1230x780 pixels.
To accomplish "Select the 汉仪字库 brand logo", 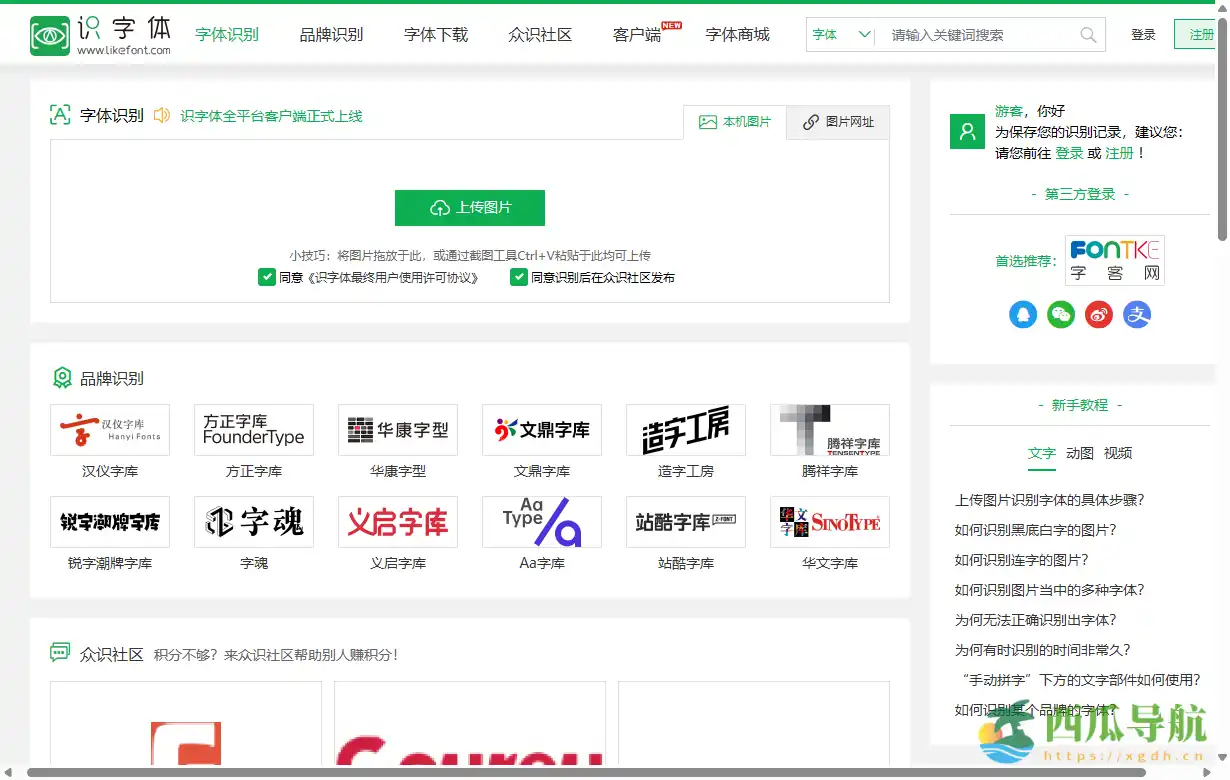I will [109, 429].
